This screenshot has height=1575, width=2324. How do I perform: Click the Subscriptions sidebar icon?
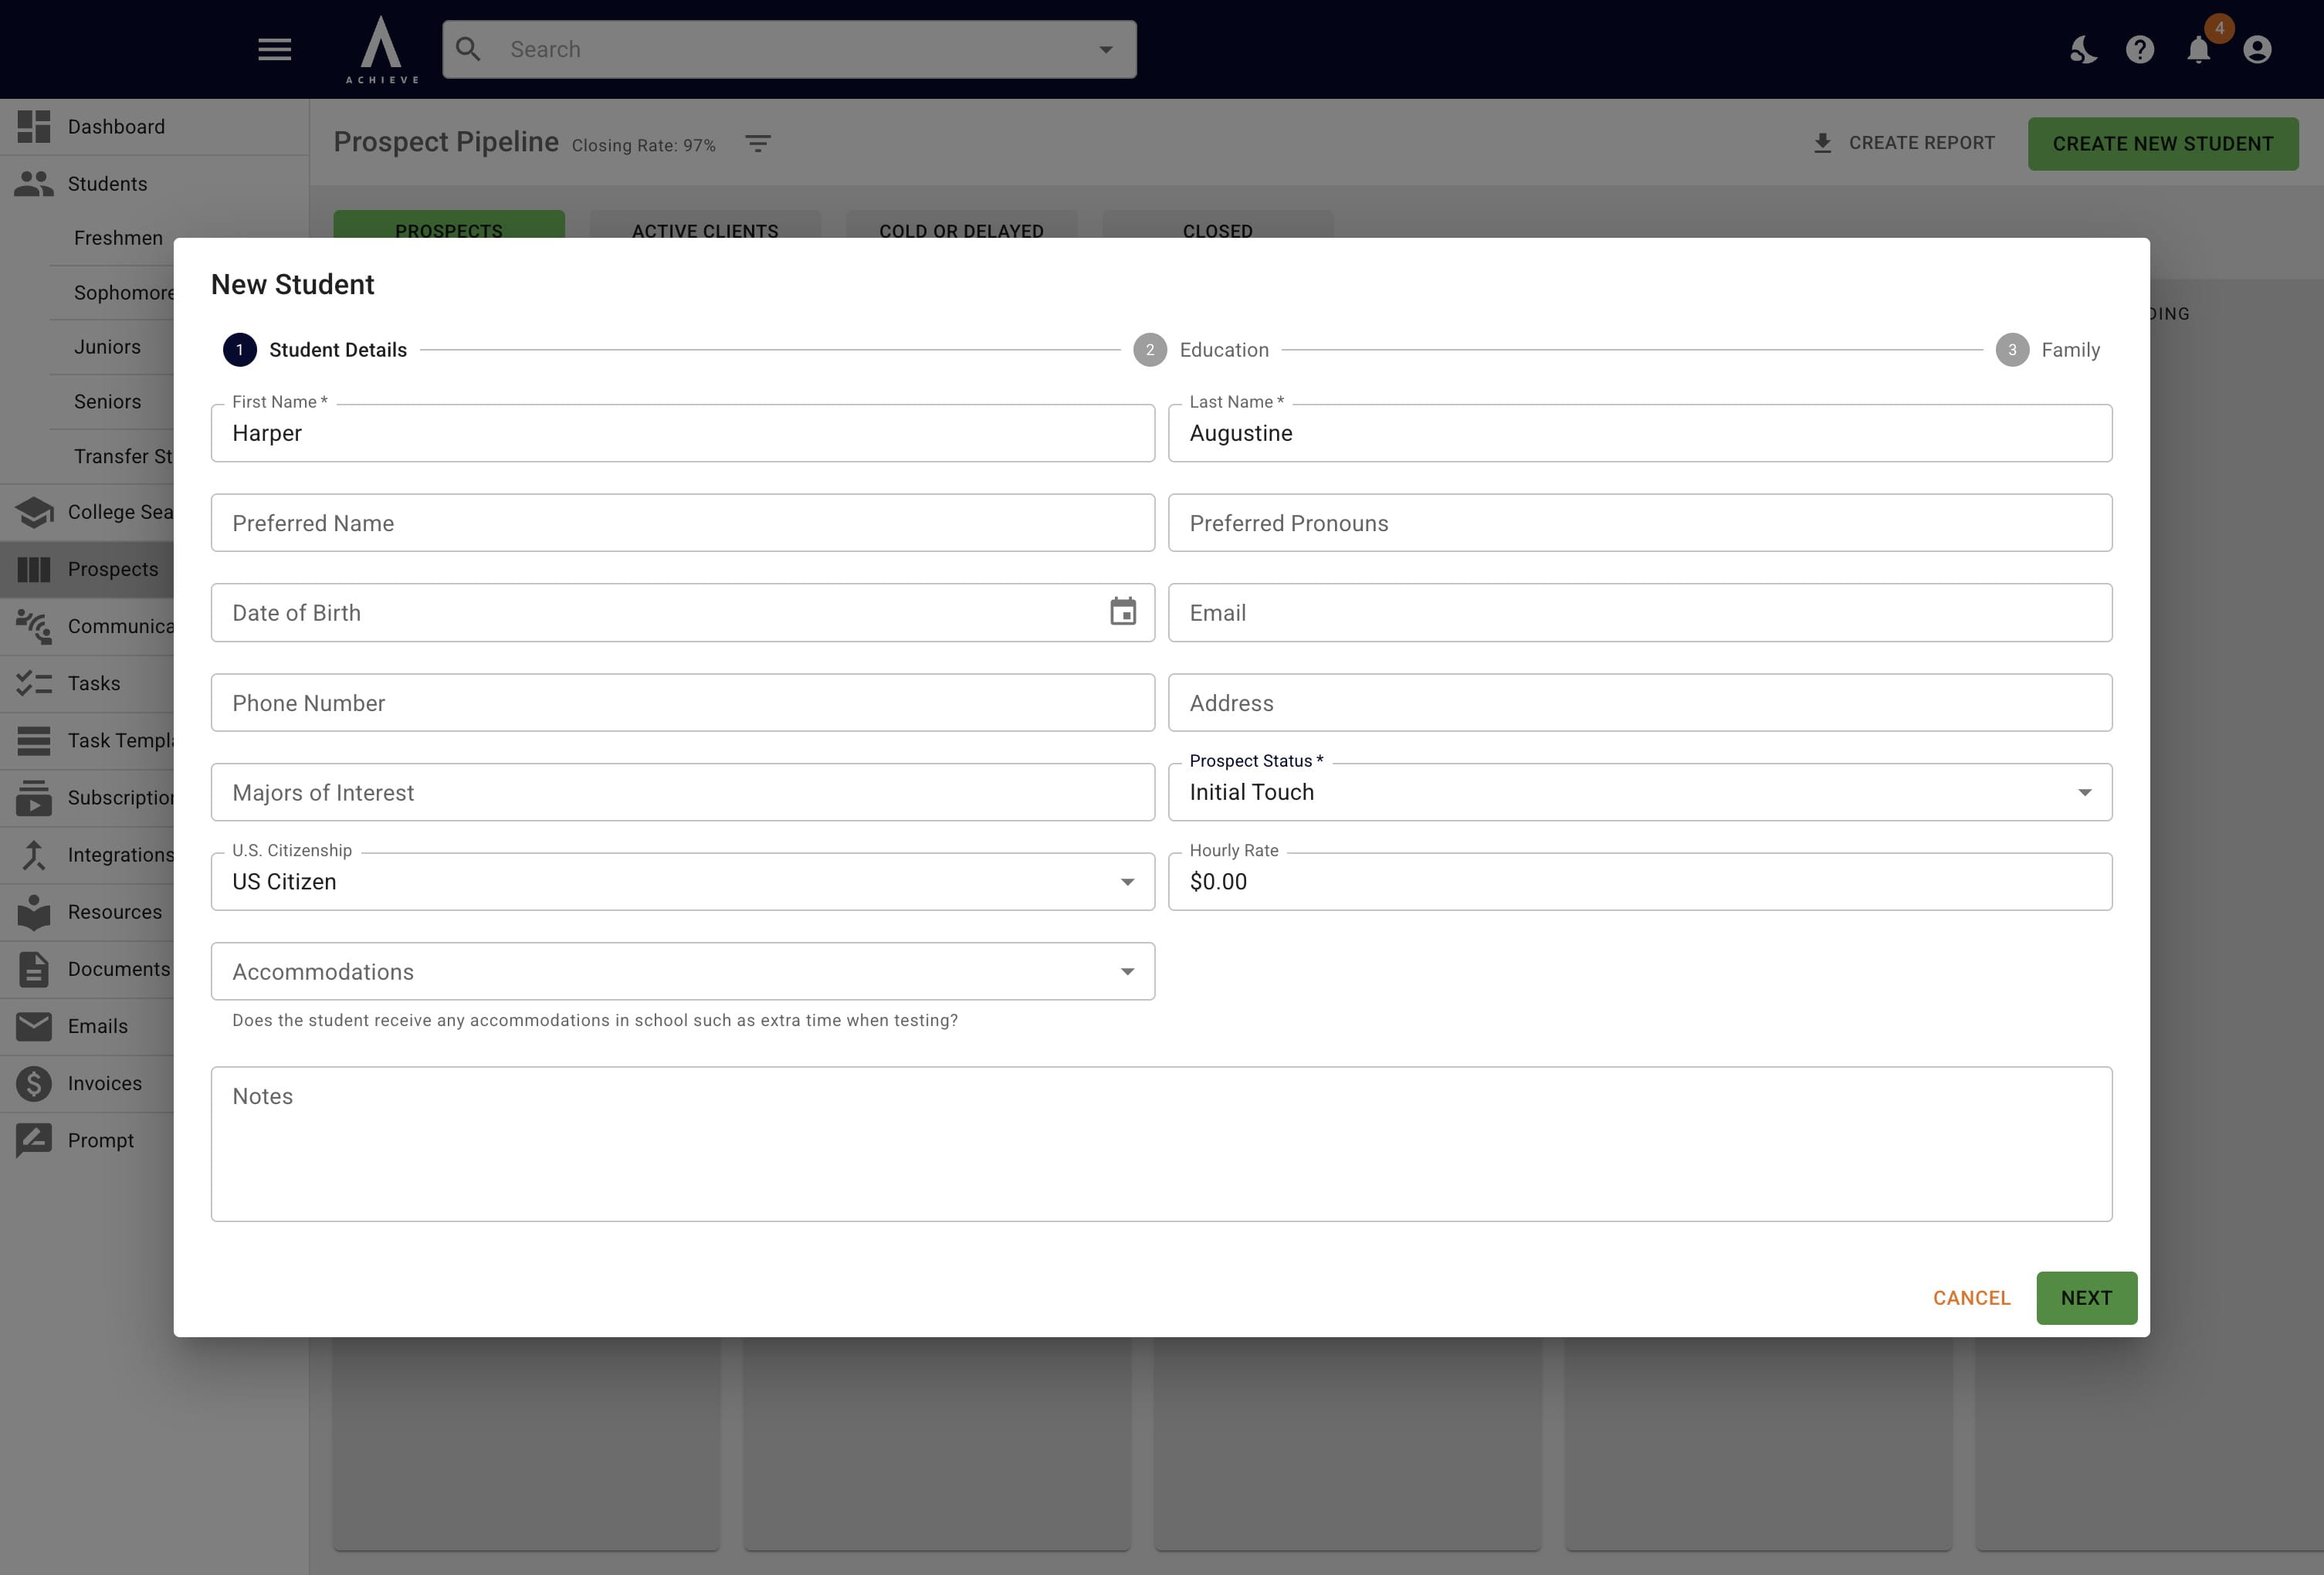33,798
